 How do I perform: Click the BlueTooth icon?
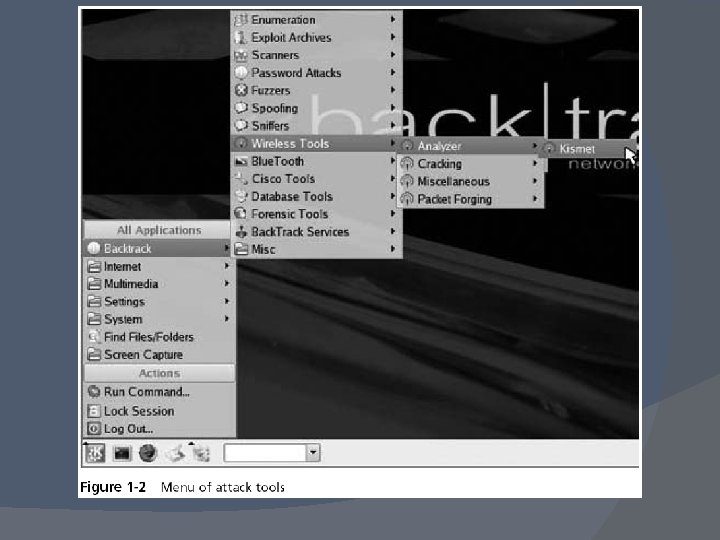point(241,161)
